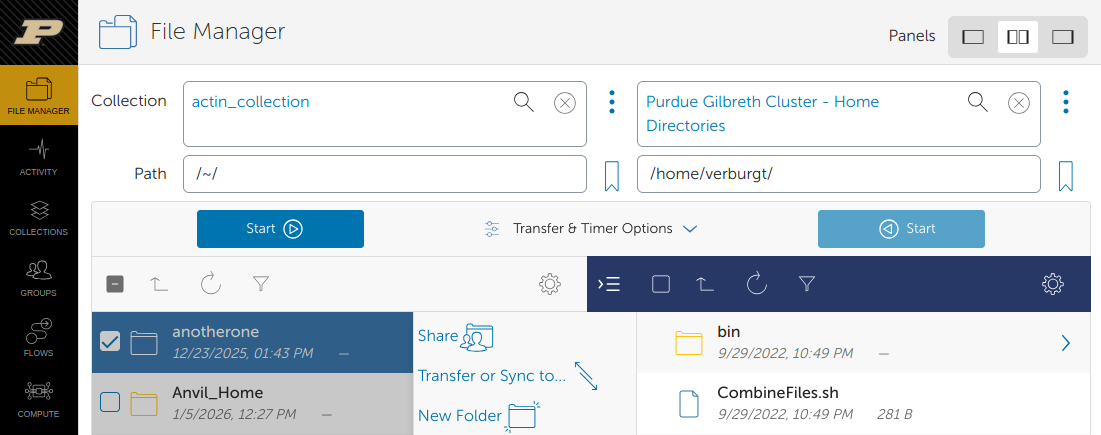
Task: Open the Anvil_Home folder
Action: click(218, 392)
